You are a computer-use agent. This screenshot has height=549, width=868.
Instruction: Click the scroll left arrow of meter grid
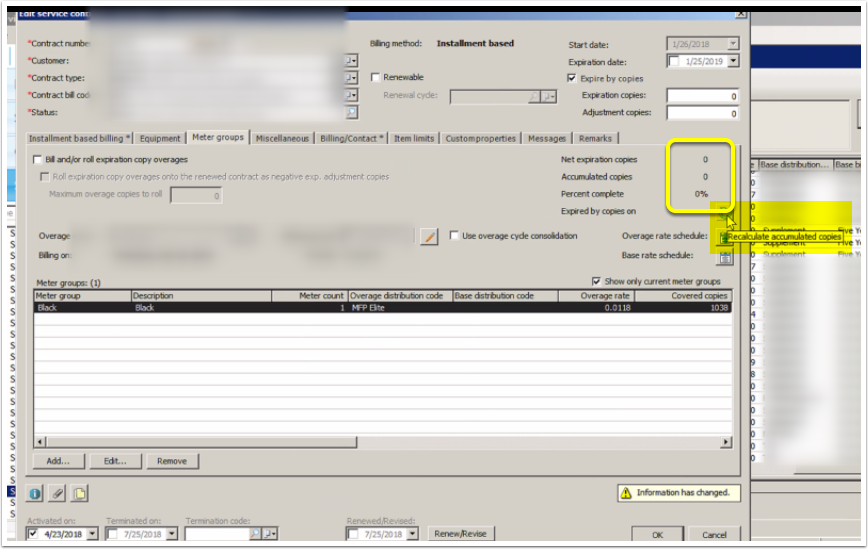click(x=40, y=442)
